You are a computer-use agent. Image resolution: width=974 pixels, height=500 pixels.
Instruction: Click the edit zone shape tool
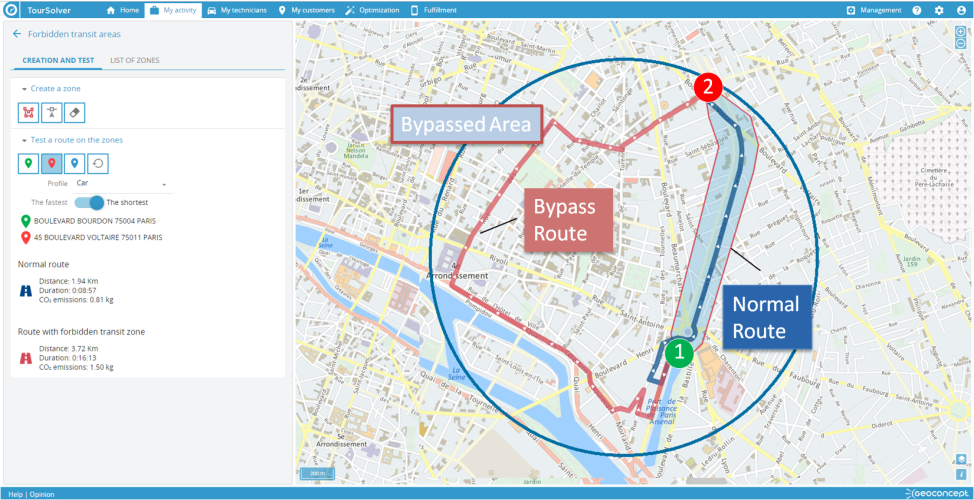[x=51, y=113]
